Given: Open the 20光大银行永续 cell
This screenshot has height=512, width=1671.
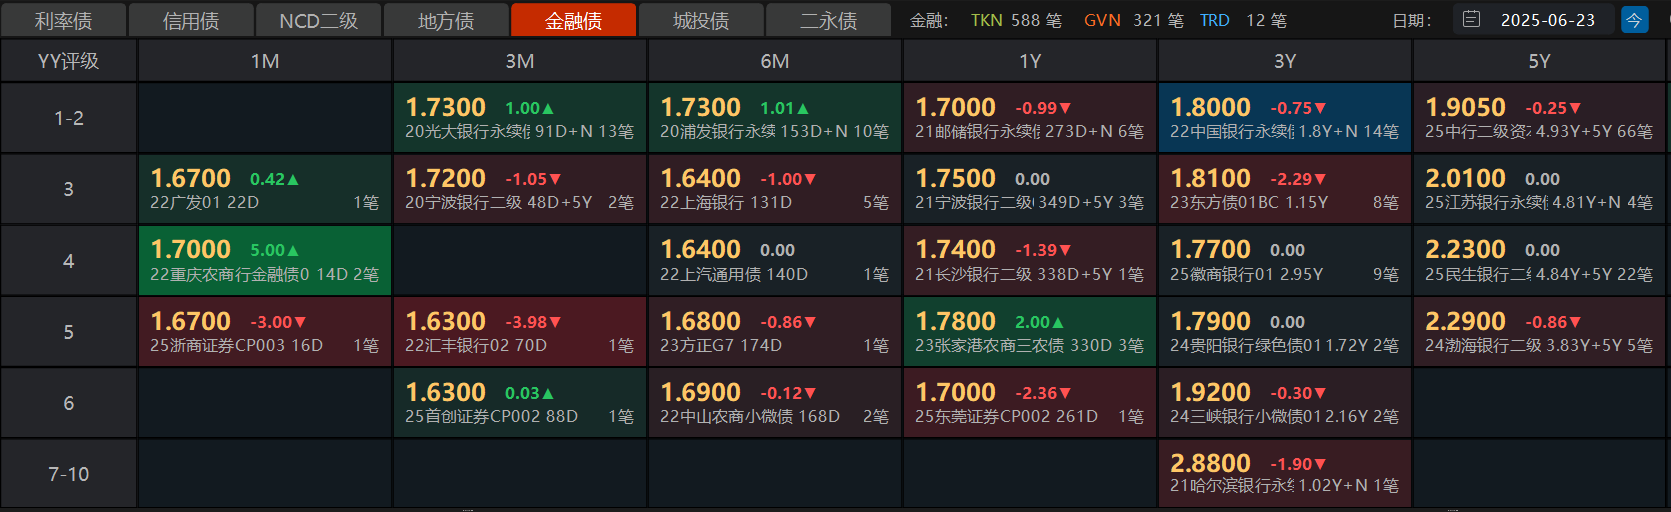Looking at the screenshot, I should click(x=520, y=118).
